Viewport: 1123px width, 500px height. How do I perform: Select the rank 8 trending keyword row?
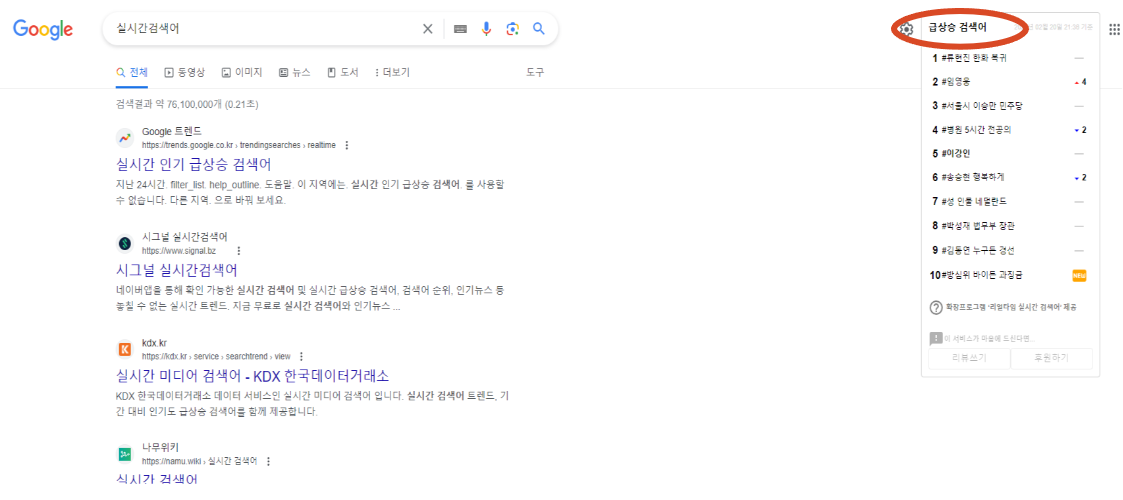[1010, 226]
